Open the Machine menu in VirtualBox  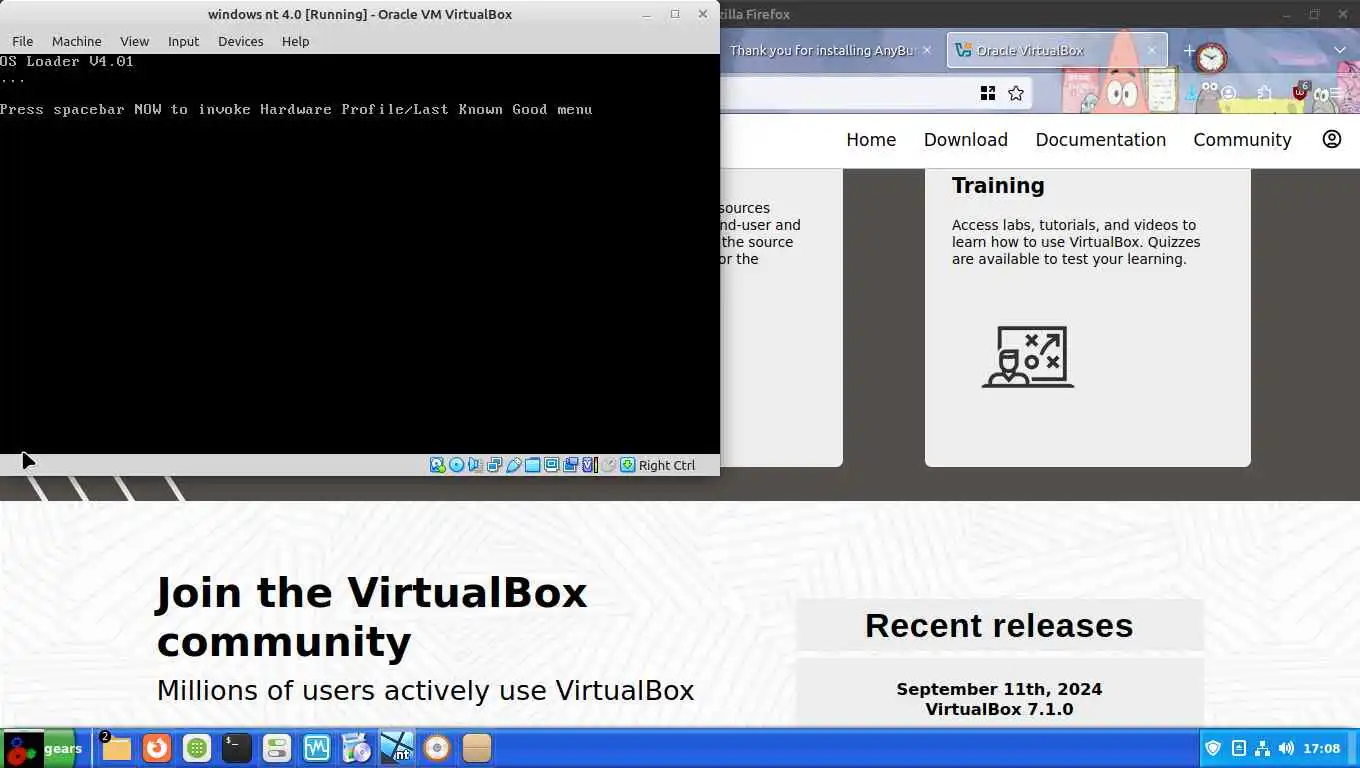[x=76, y=41]
